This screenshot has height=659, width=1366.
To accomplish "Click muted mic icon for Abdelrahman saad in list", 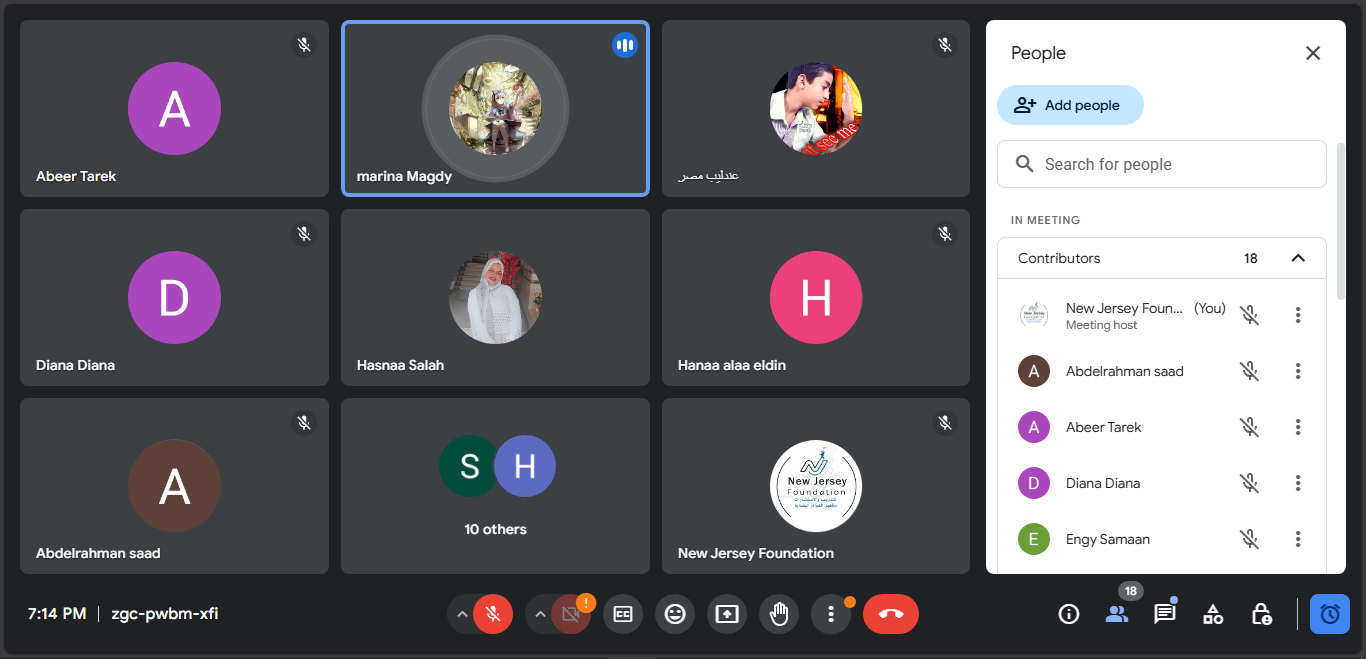I will click(x=1249, y=371).
